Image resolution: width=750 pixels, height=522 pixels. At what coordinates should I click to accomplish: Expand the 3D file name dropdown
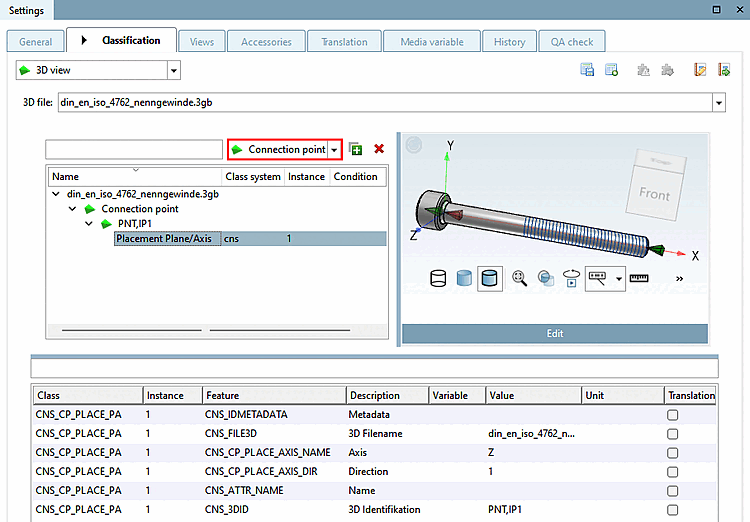pos(718,102)
